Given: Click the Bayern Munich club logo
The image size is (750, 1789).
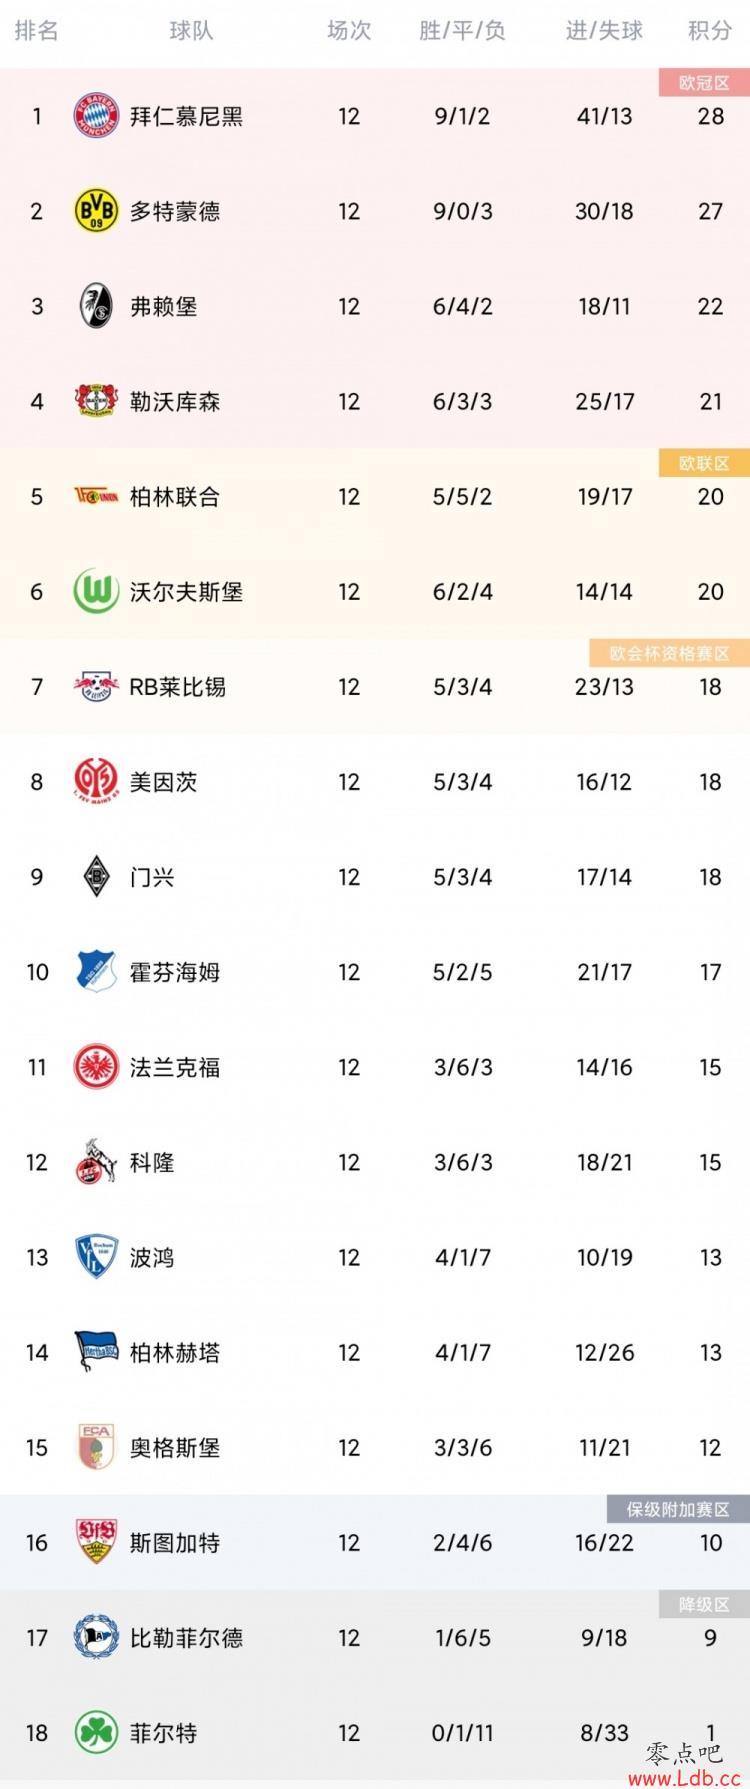Looking at the screenshot, I should (96, 116).
